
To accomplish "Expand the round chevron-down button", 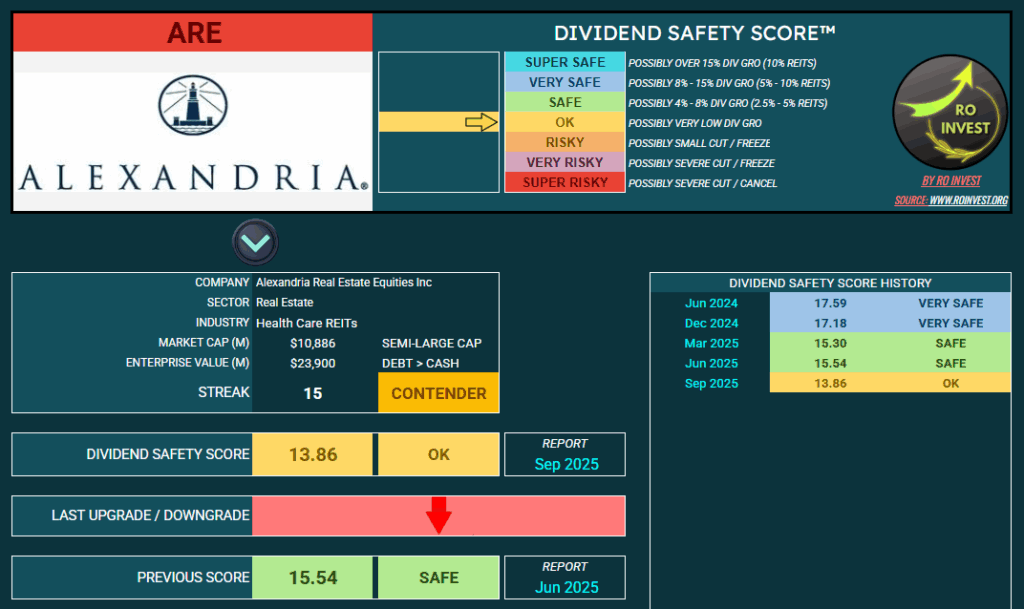I will coord(255,242).
